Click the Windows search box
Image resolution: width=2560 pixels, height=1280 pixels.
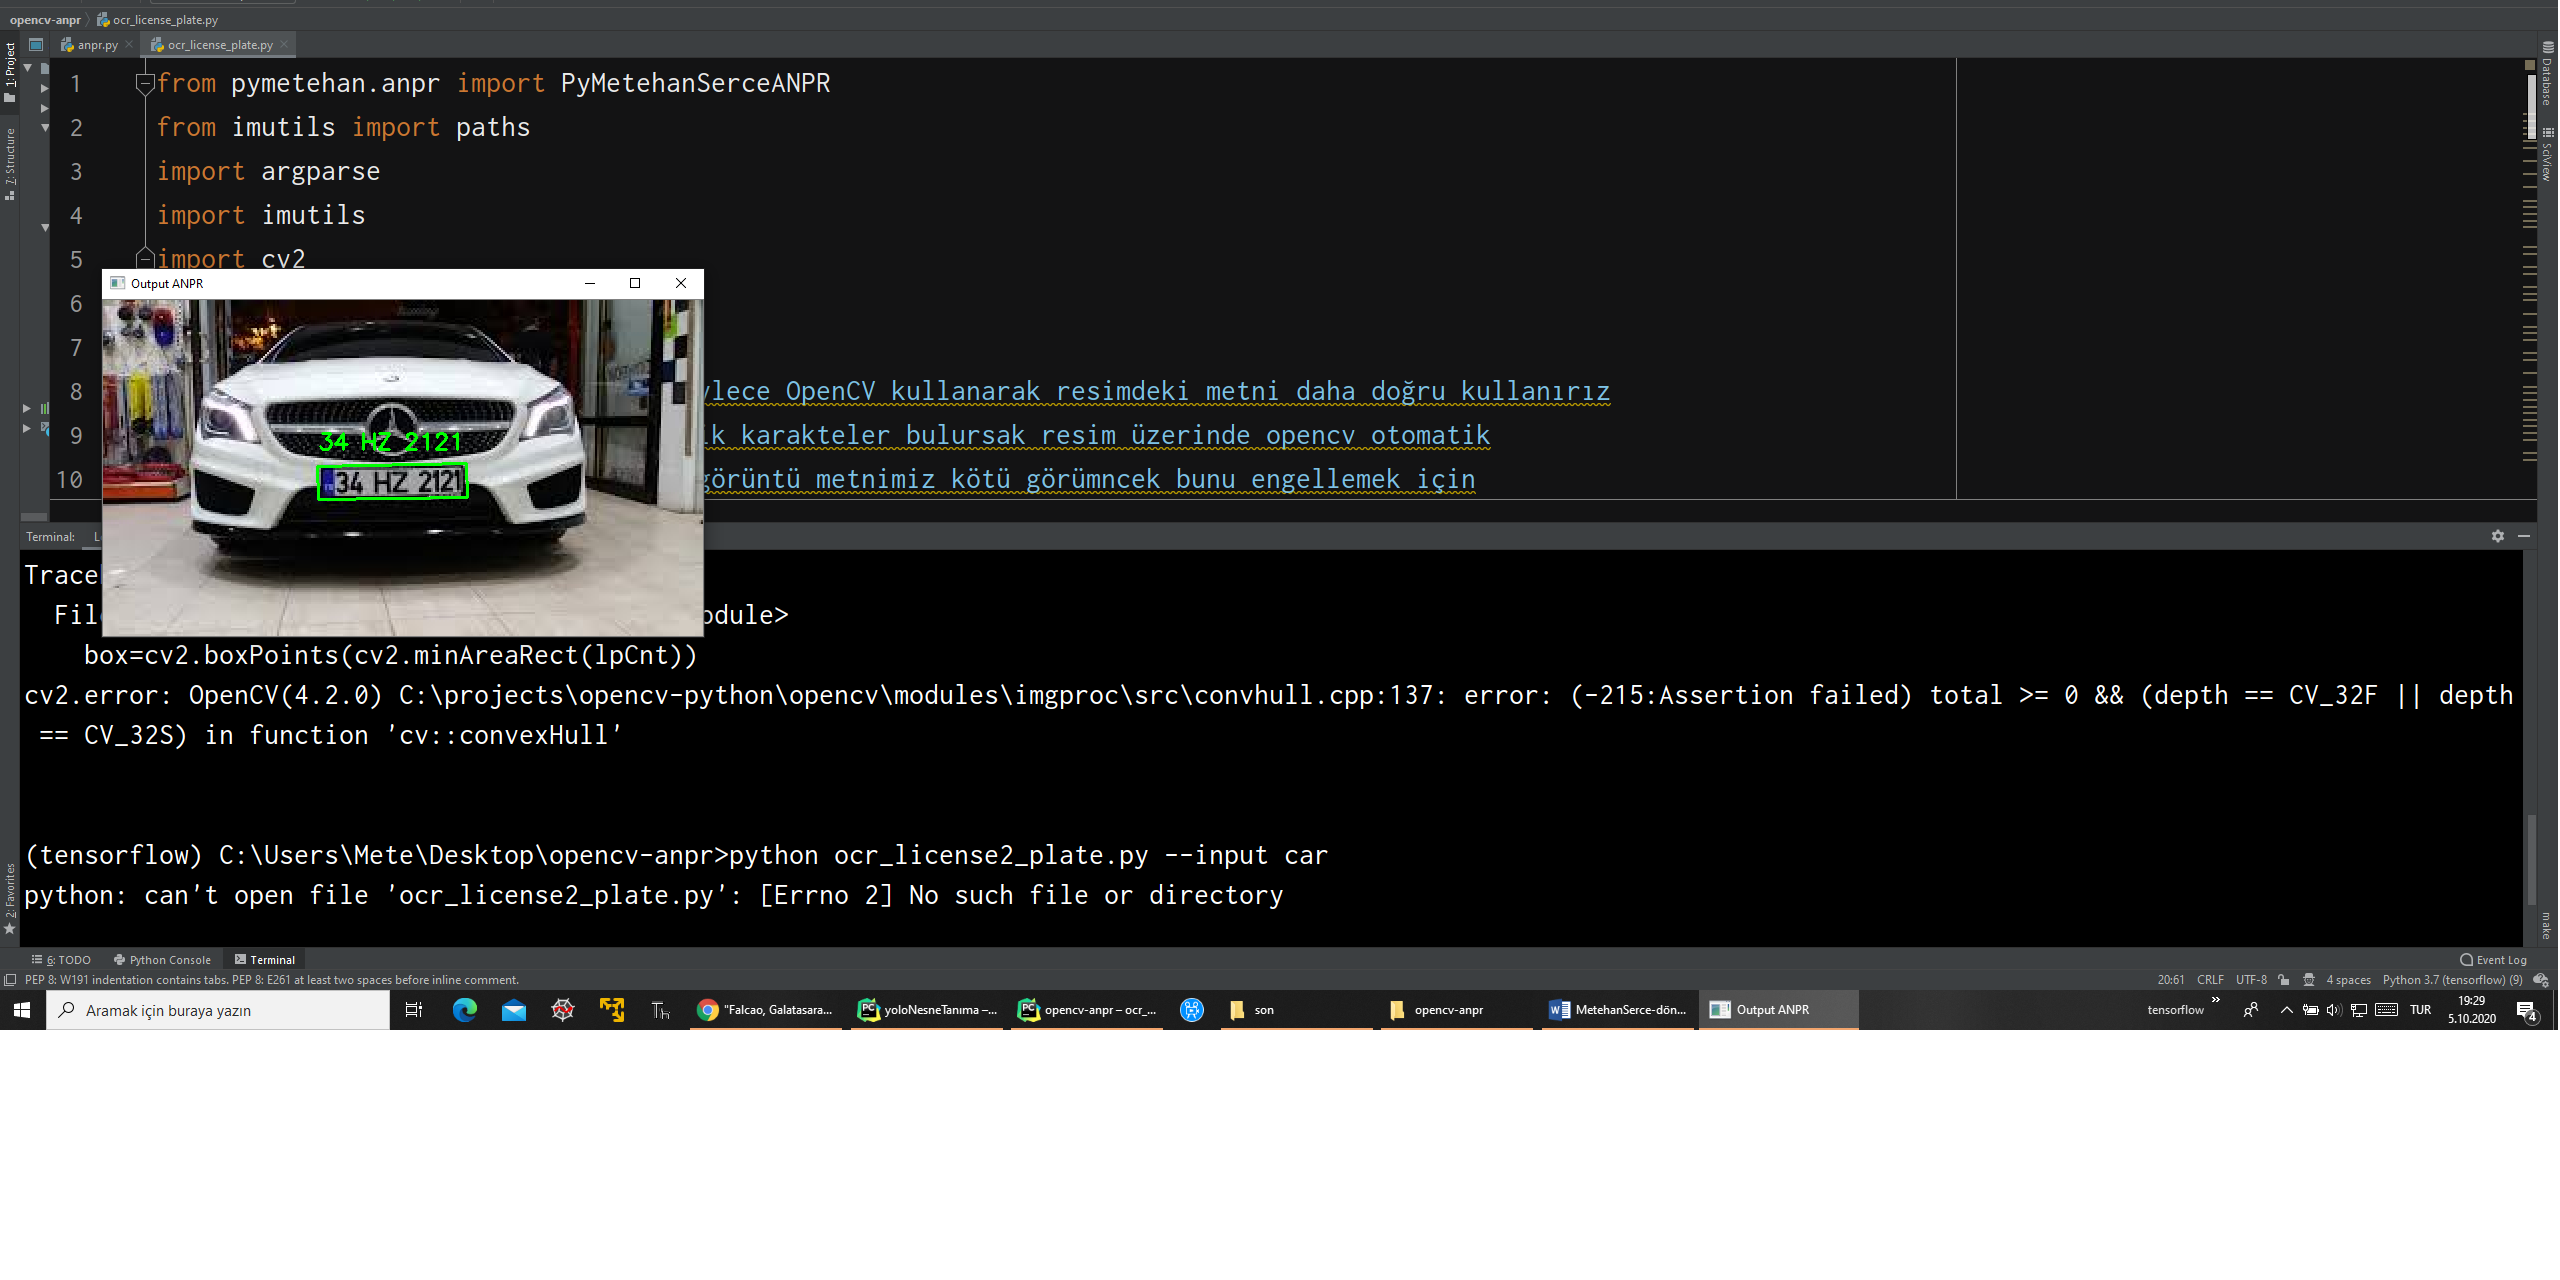218,1010
